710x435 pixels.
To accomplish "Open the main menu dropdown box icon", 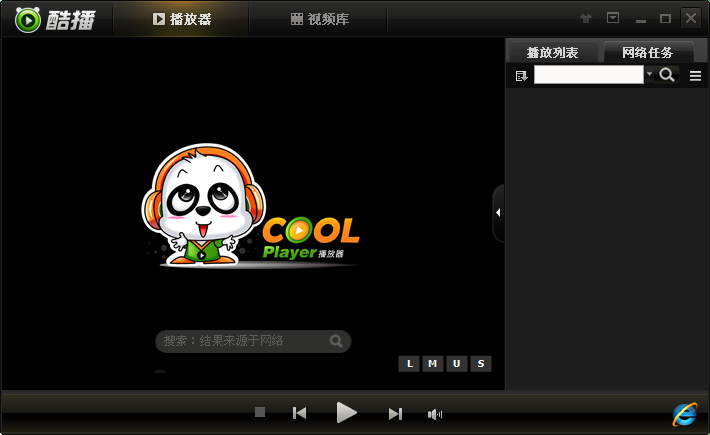I will pos(613,18).
